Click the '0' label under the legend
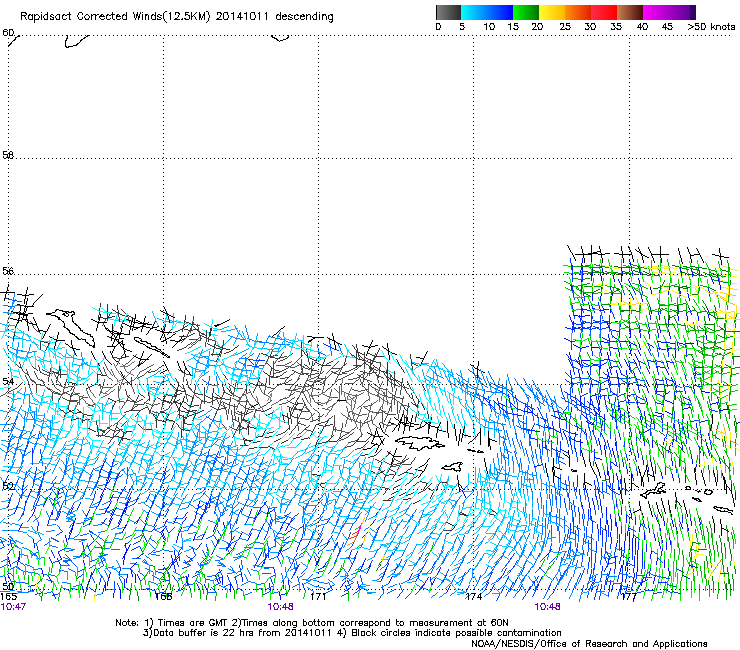The image size is (740, 650). (x=438, y=27)
